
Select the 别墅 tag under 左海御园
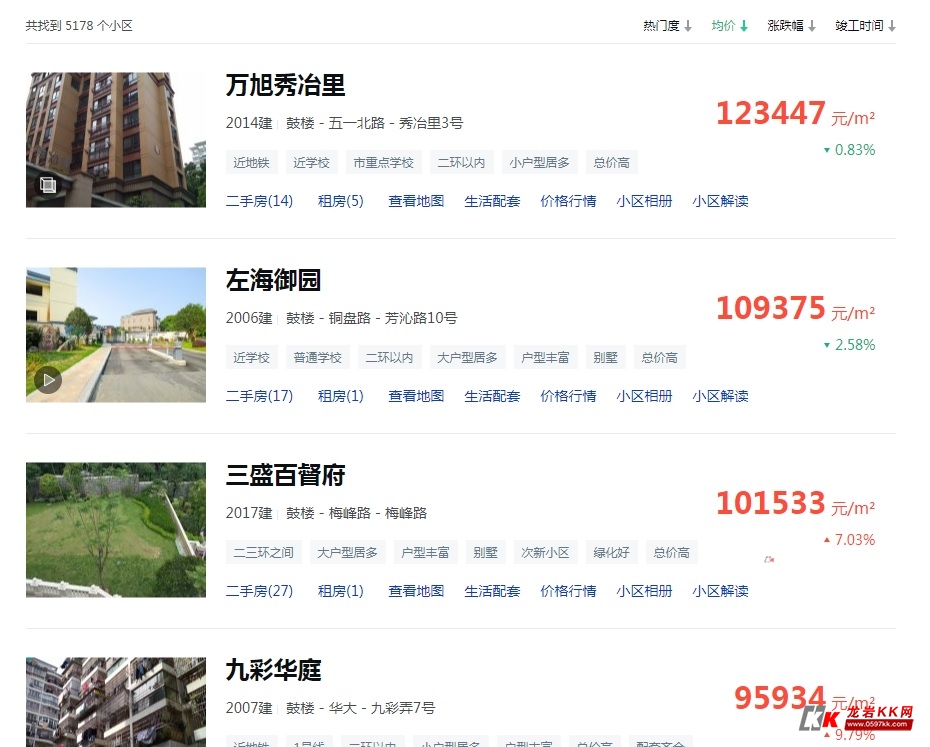tap(606, 357)
